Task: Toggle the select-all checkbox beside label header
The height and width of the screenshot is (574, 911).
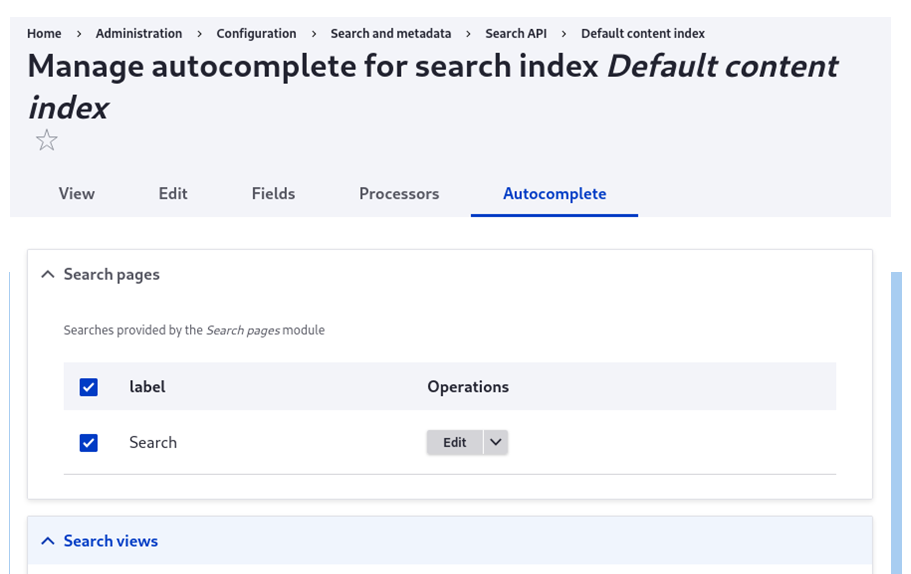Action: 89,387
